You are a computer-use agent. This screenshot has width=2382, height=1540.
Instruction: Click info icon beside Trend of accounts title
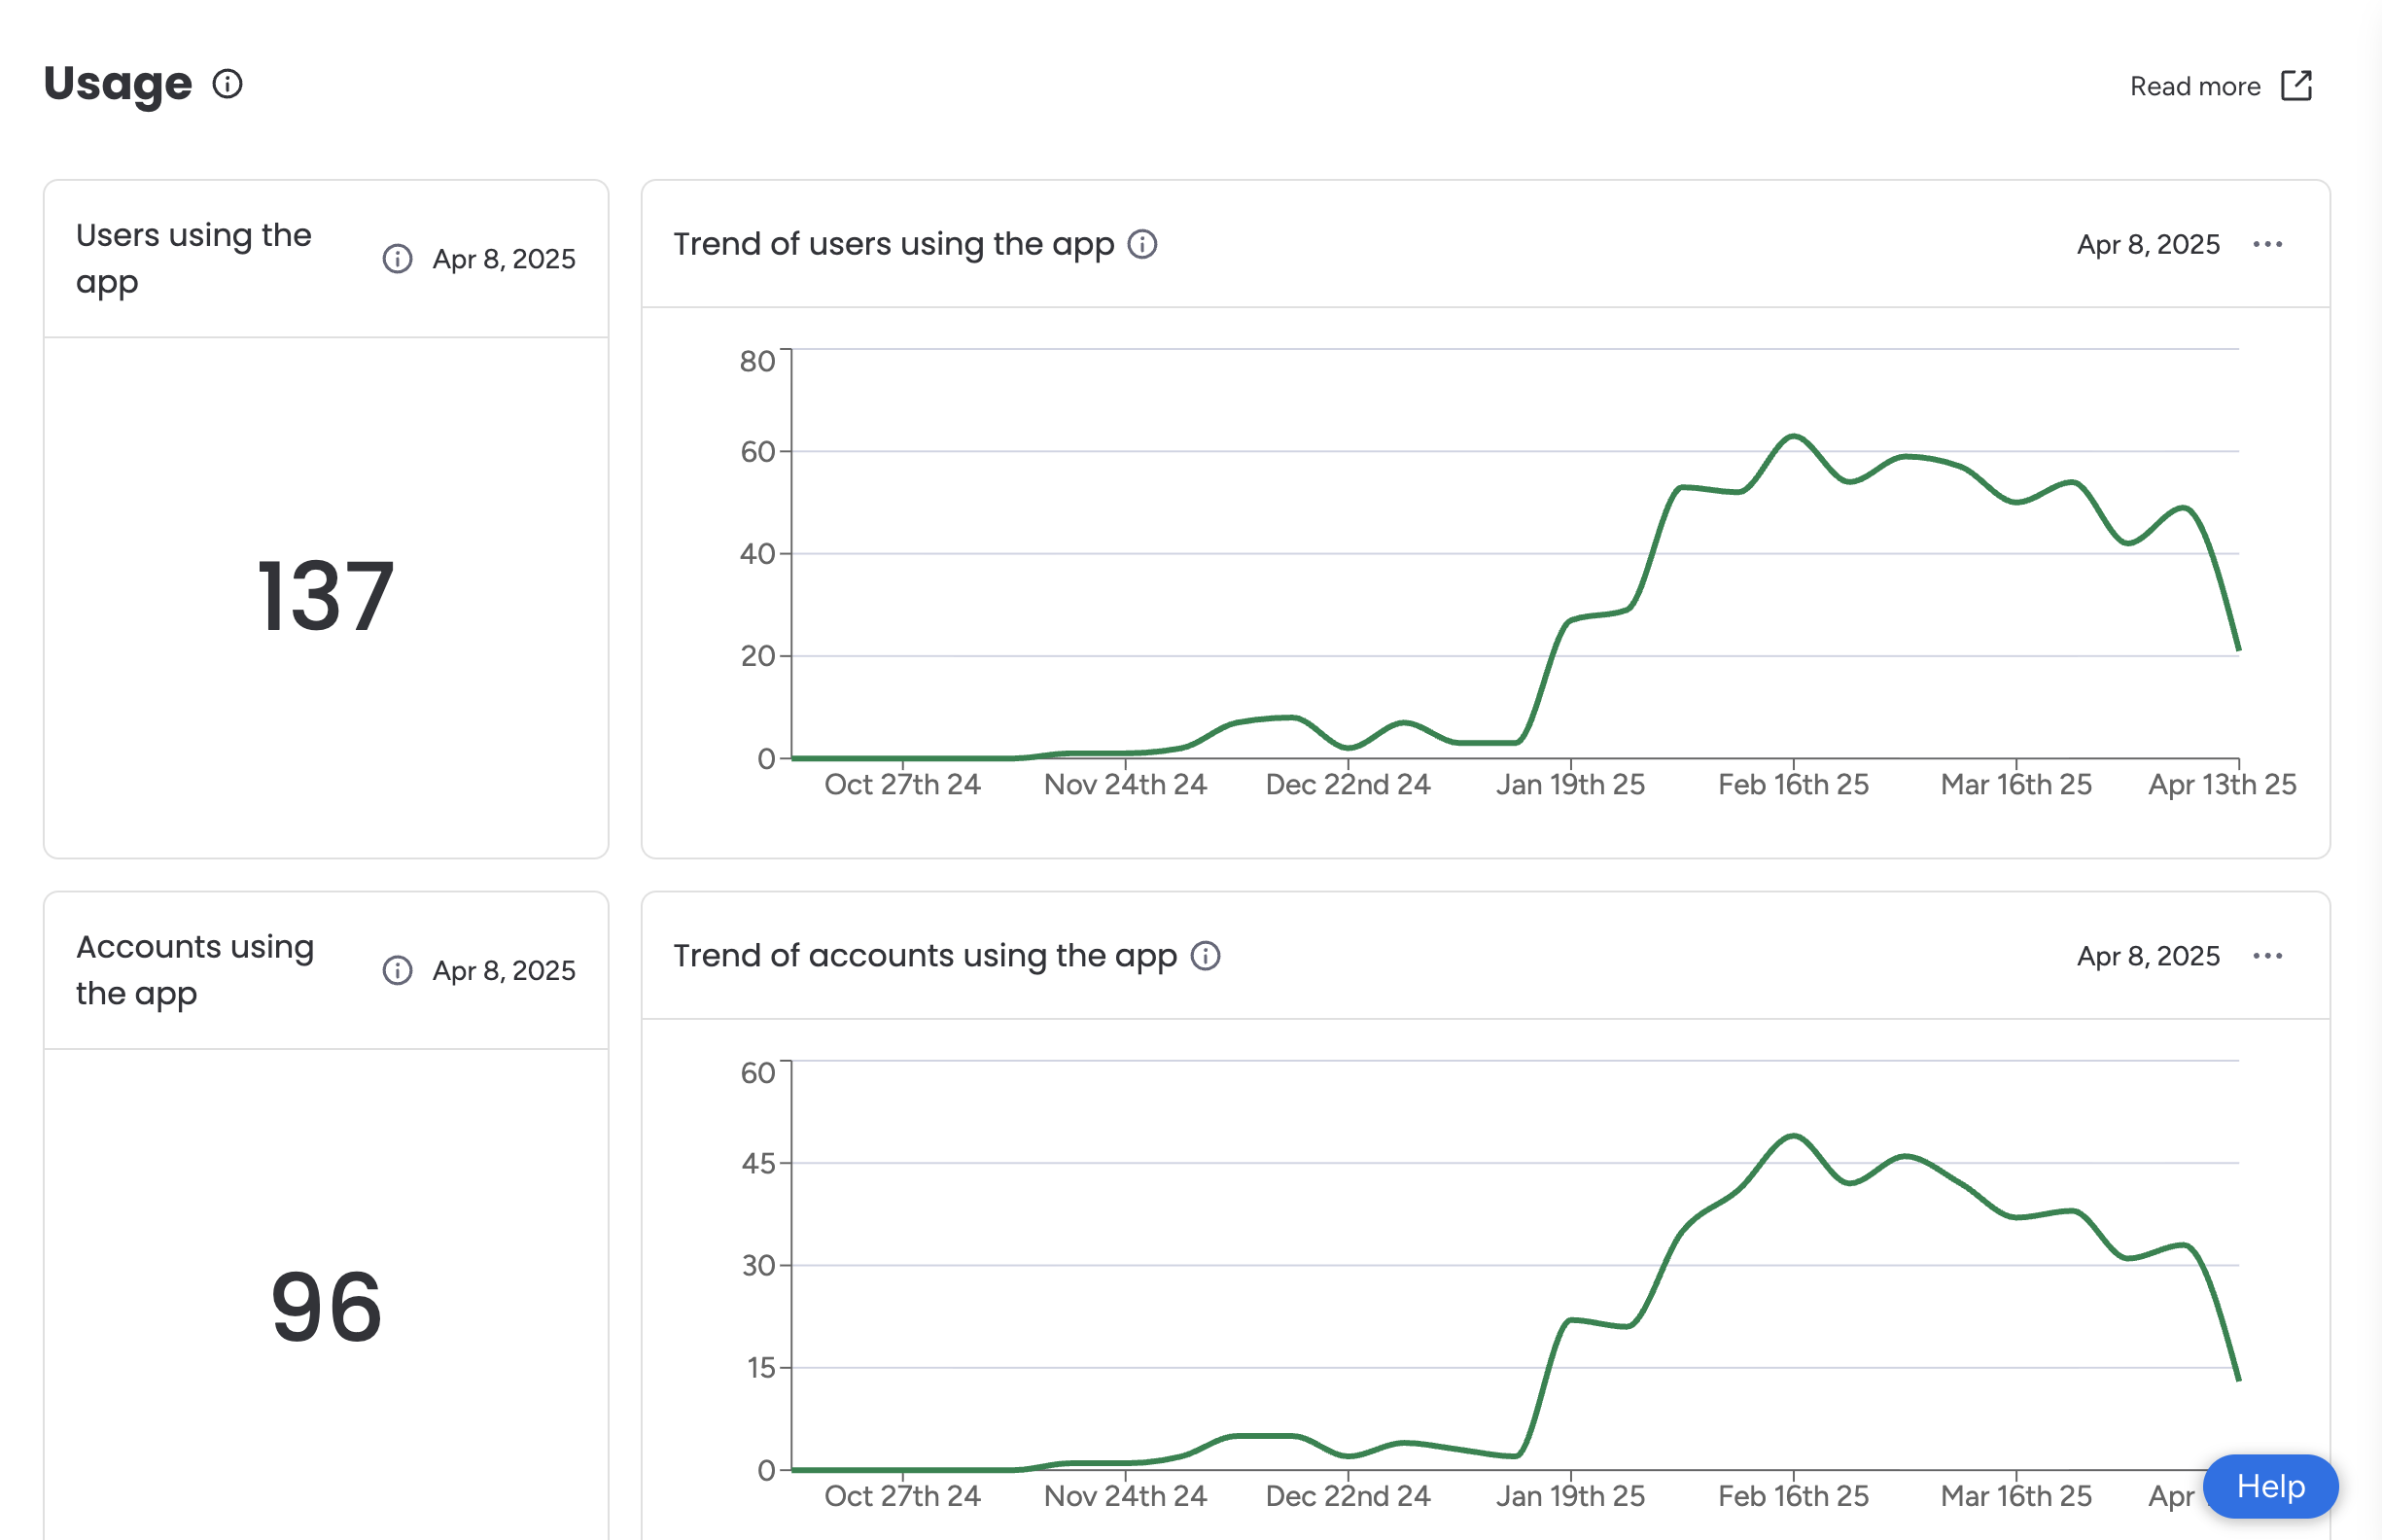pos(1205,956)
